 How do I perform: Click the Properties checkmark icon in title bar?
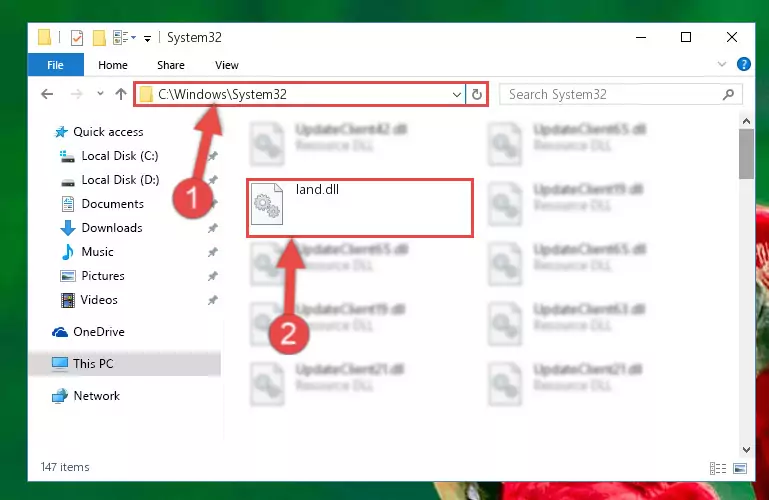pos(77,38)
